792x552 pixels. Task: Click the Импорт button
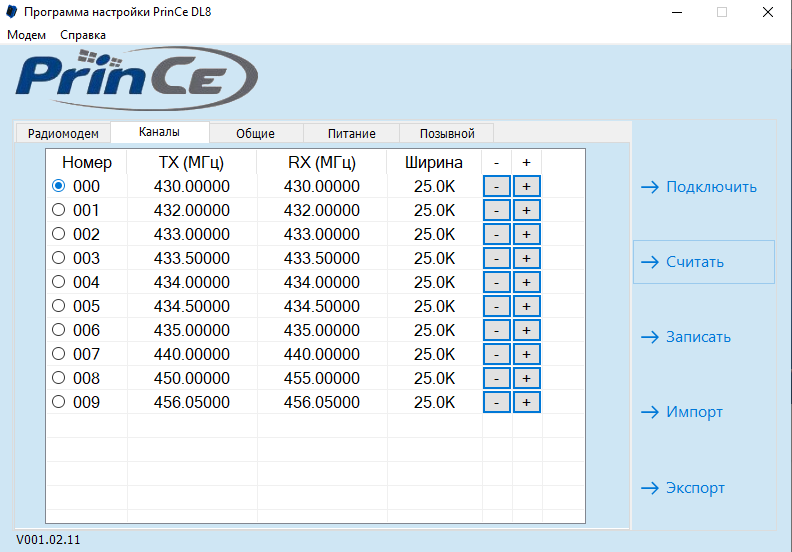click(x=704, y=412)
